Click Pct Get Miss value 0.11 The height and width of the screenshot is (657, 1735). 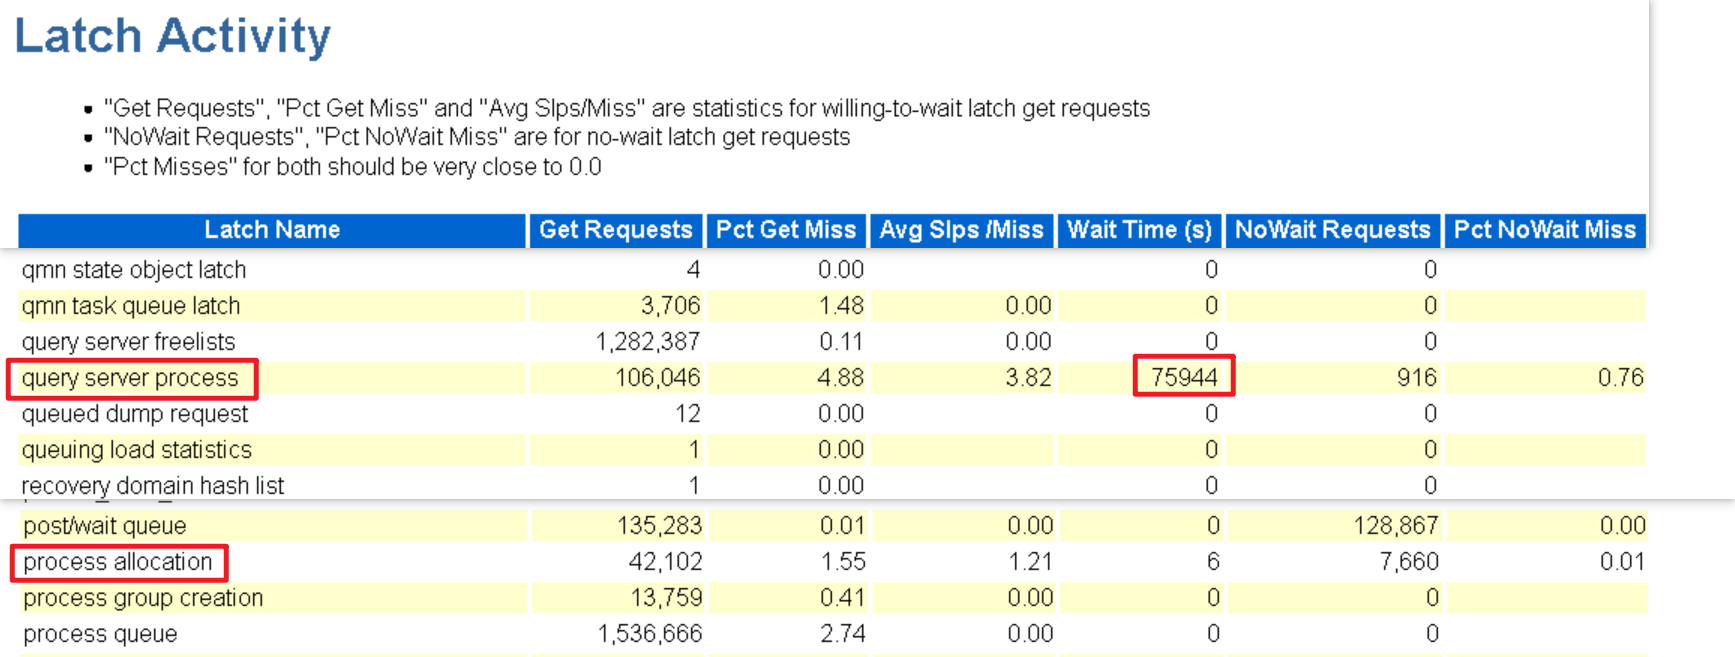841,342
